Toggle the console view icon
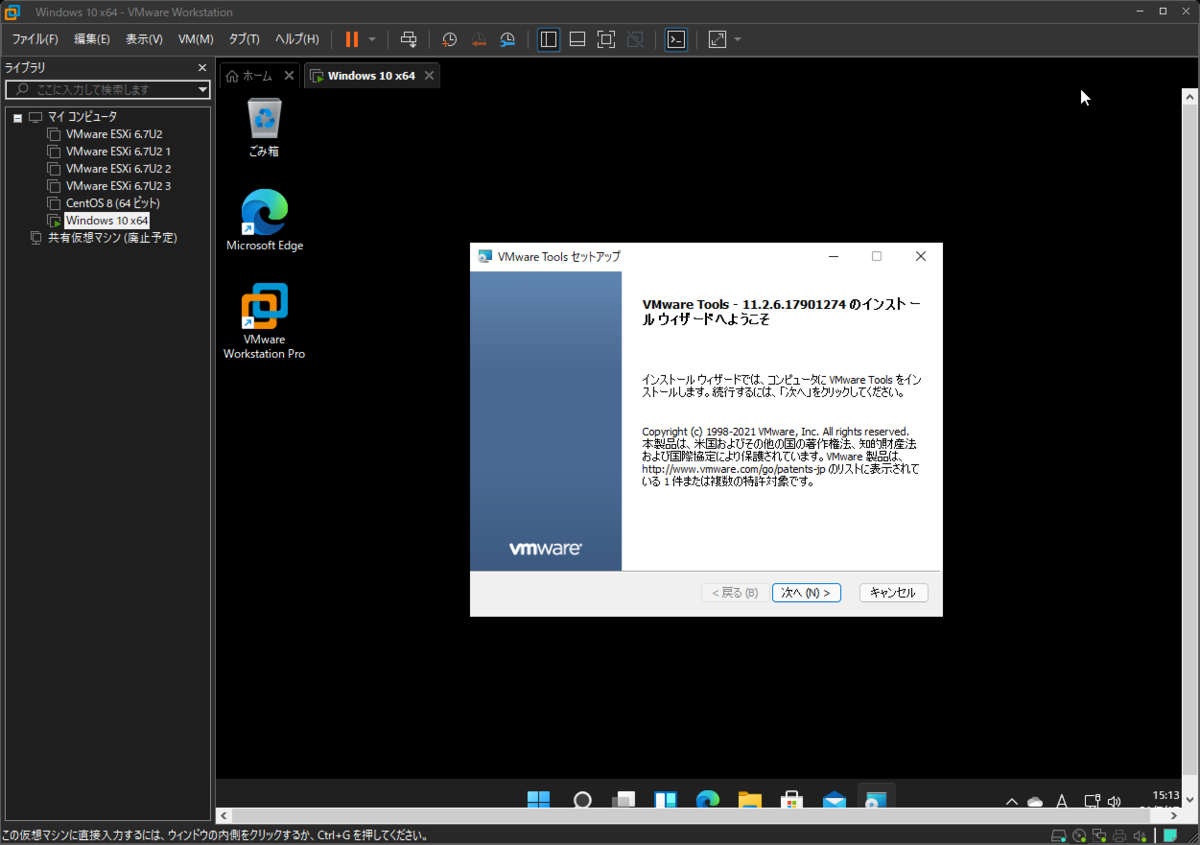 tap(676, 39)
